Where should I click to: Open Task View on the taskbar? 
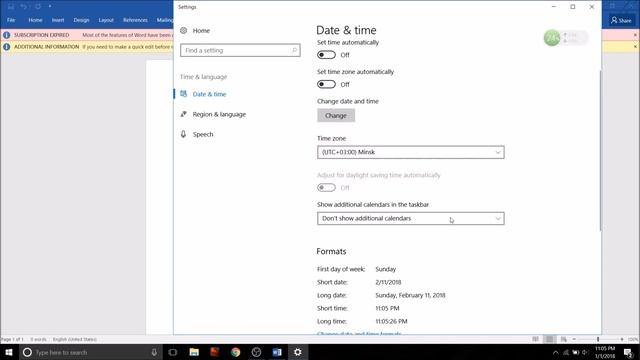[173, 352]
